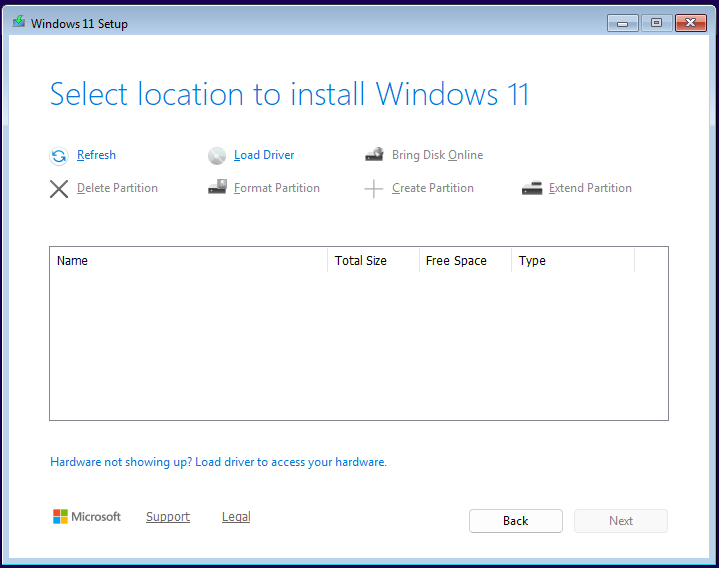Click the Load Driver disc icon
Viewport: 719px width, 568px height.
coord(217,156)
